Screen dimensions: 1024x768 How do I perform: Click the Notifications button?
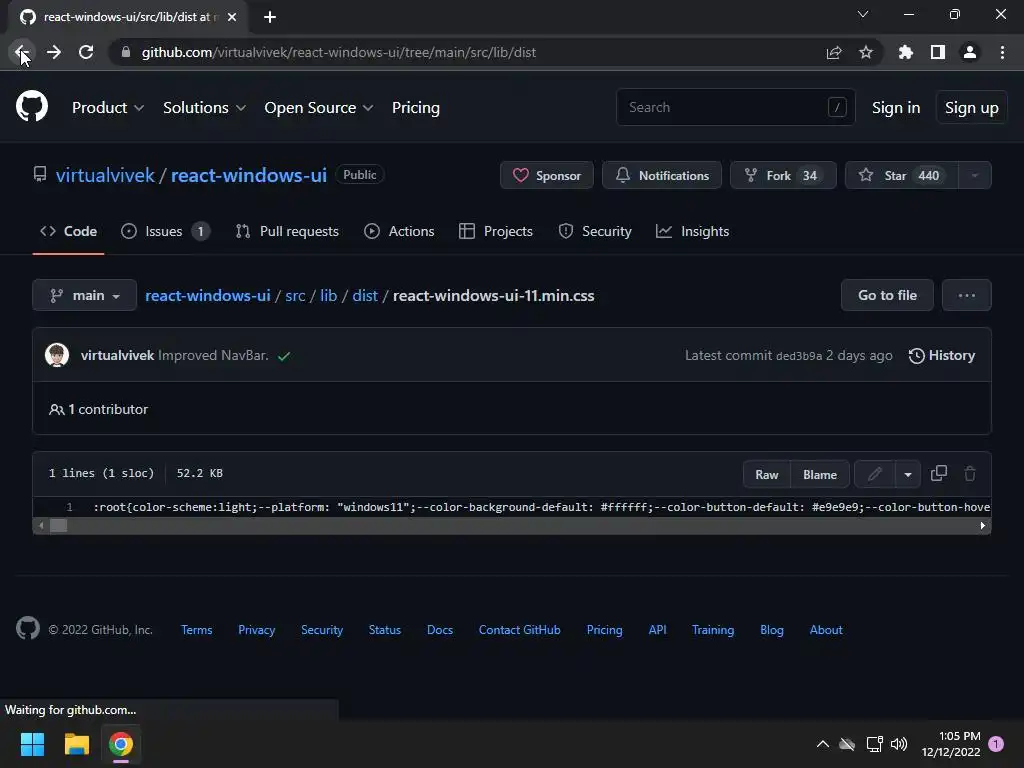click(662, 175)
